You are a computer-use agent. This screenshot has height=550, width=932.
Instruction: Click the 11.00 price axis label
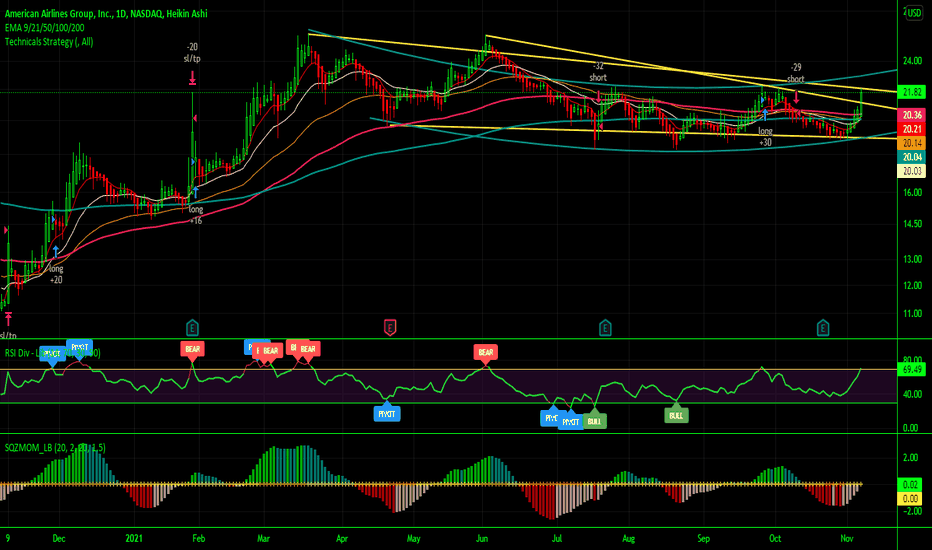pos(912,313)
